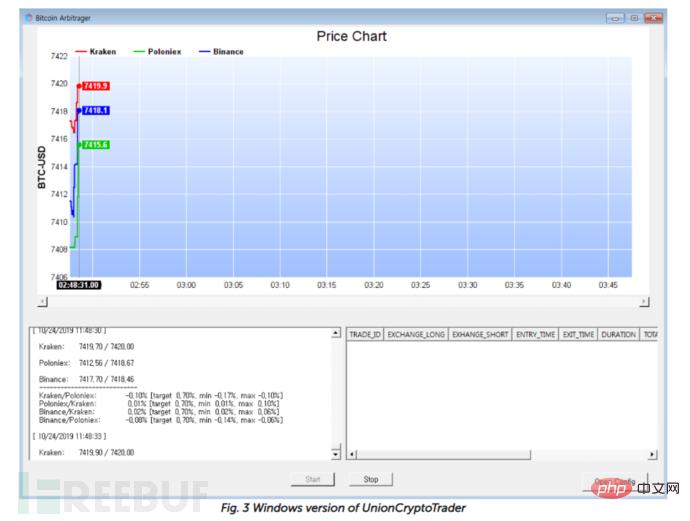This screenshot has height=521, width=690.
Task: Click the Binance/Poloniex spread line
Action: click(x=161, y=420)
